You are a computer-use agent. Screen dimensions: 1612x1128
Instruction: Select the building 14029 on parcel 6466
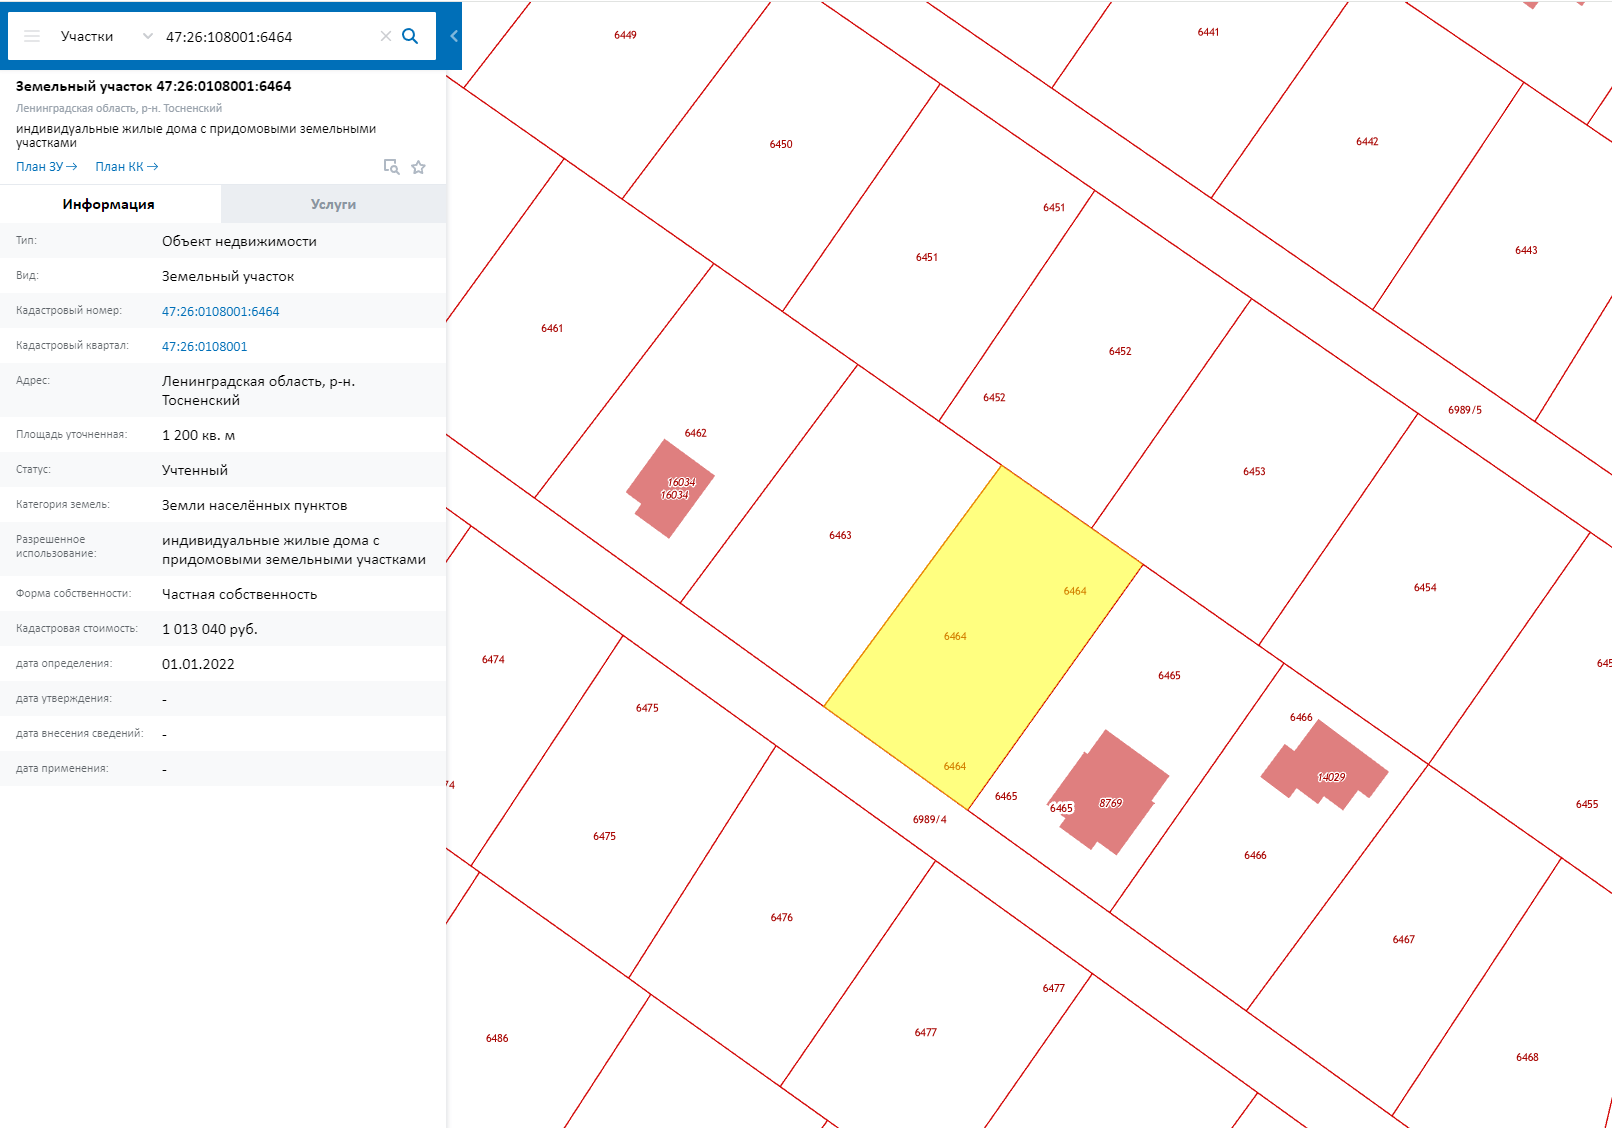[x=1324, y=764]
